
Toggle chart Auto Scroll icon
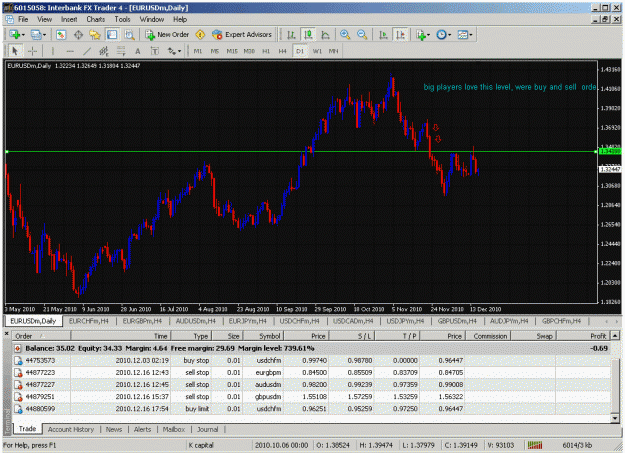(383, 35)
